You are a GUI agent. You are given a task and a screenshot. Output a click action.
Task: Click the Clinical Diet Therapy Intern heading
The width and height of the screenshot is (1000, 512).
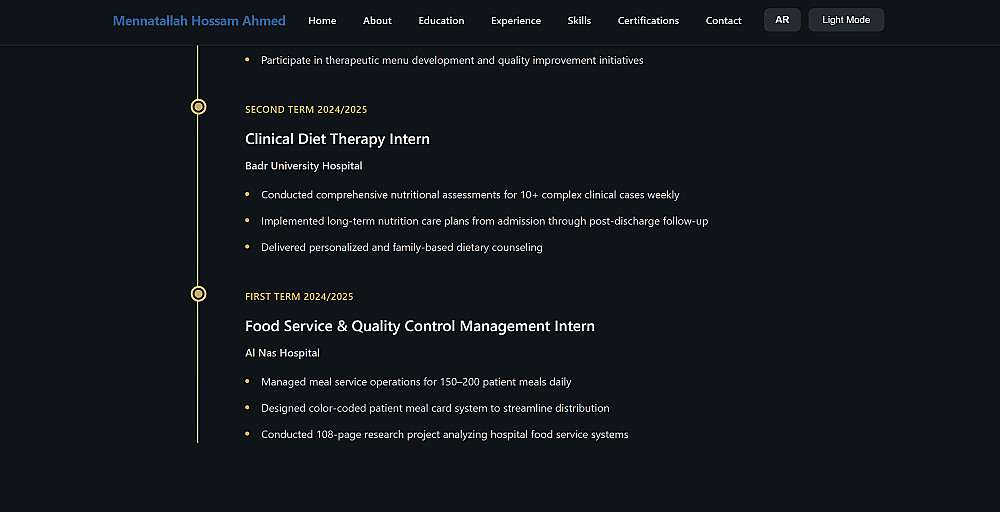(x=337, y=139)
